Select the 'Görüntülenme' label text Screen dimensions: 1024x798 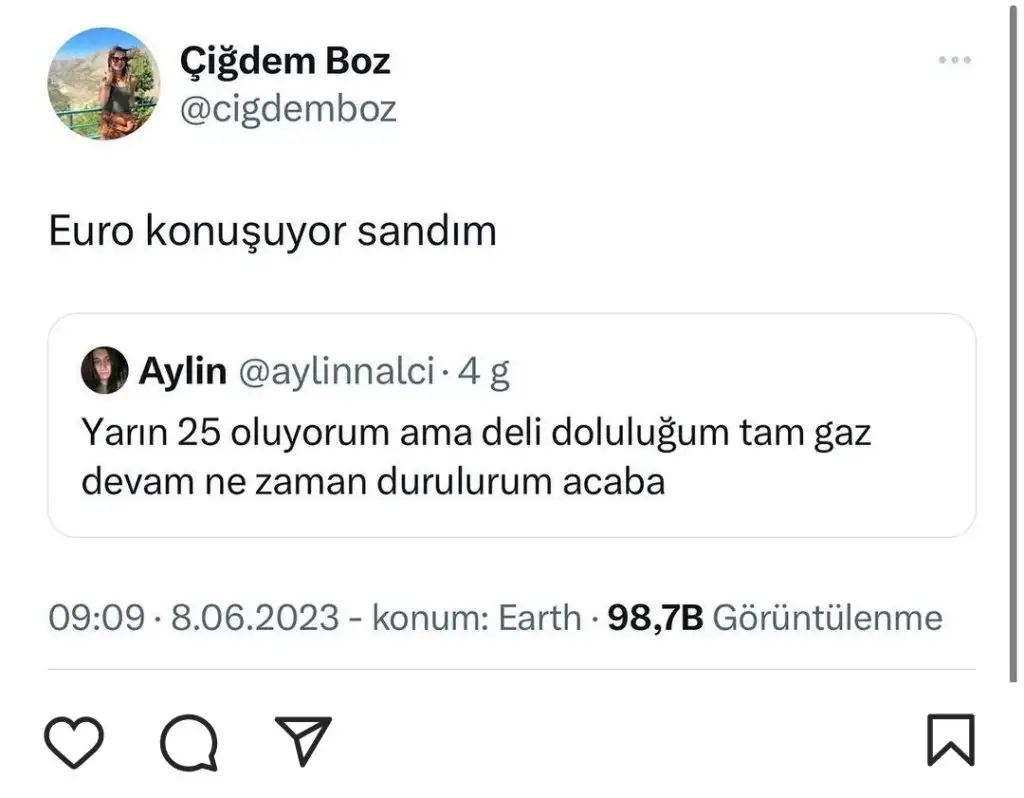(828, 618)
